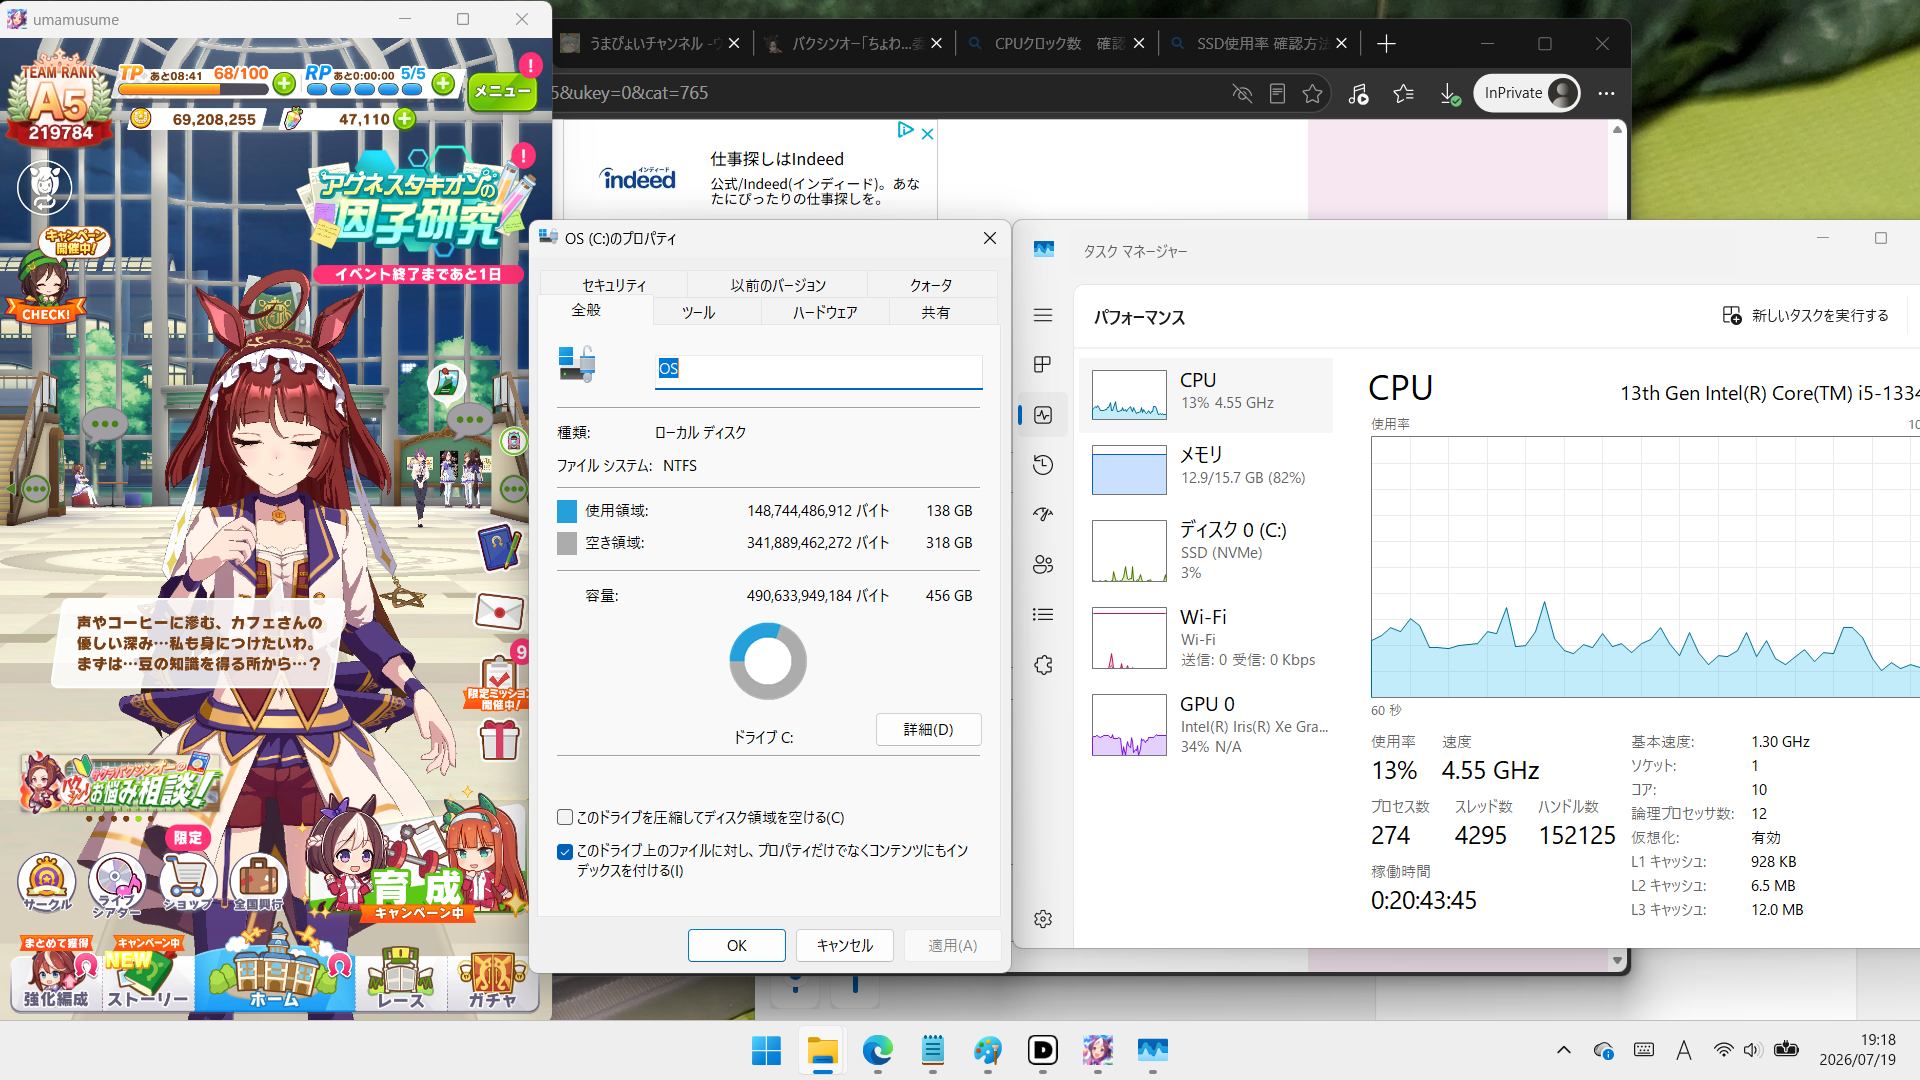This screenshot has width=1920, height=1080.
Task: Open the game mail envelope icon
Action: [x=499, y=610]
